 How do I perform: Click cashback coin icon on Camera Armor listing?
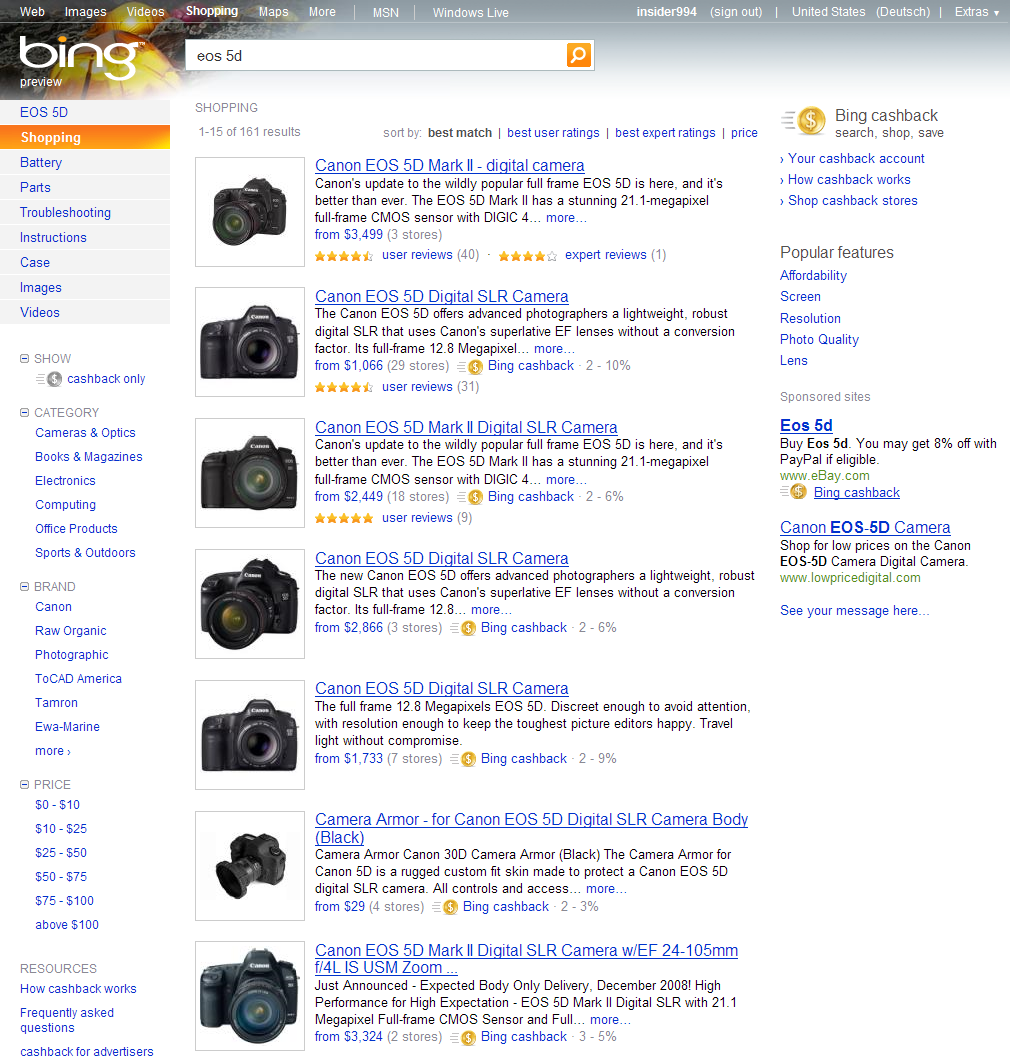pos(448,907)
